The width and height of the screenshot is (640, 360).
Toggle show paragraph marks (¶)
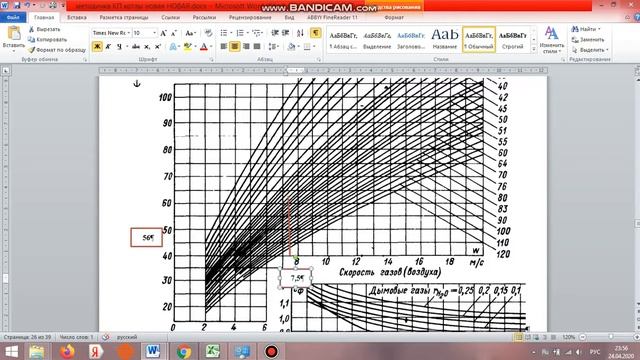click(316, 33)
